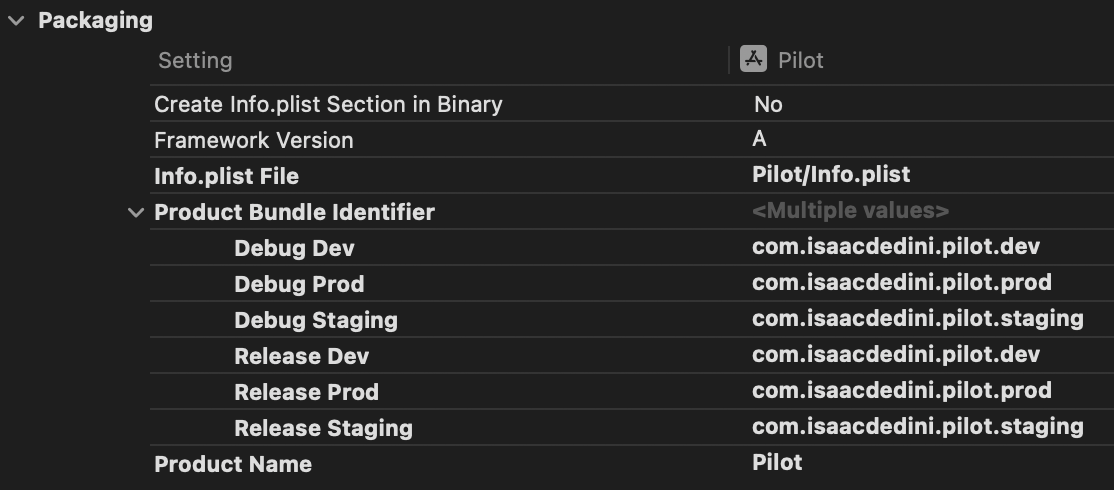
Task: Select the Debug Prod configuration row
Action: click(x=299, y=284)
